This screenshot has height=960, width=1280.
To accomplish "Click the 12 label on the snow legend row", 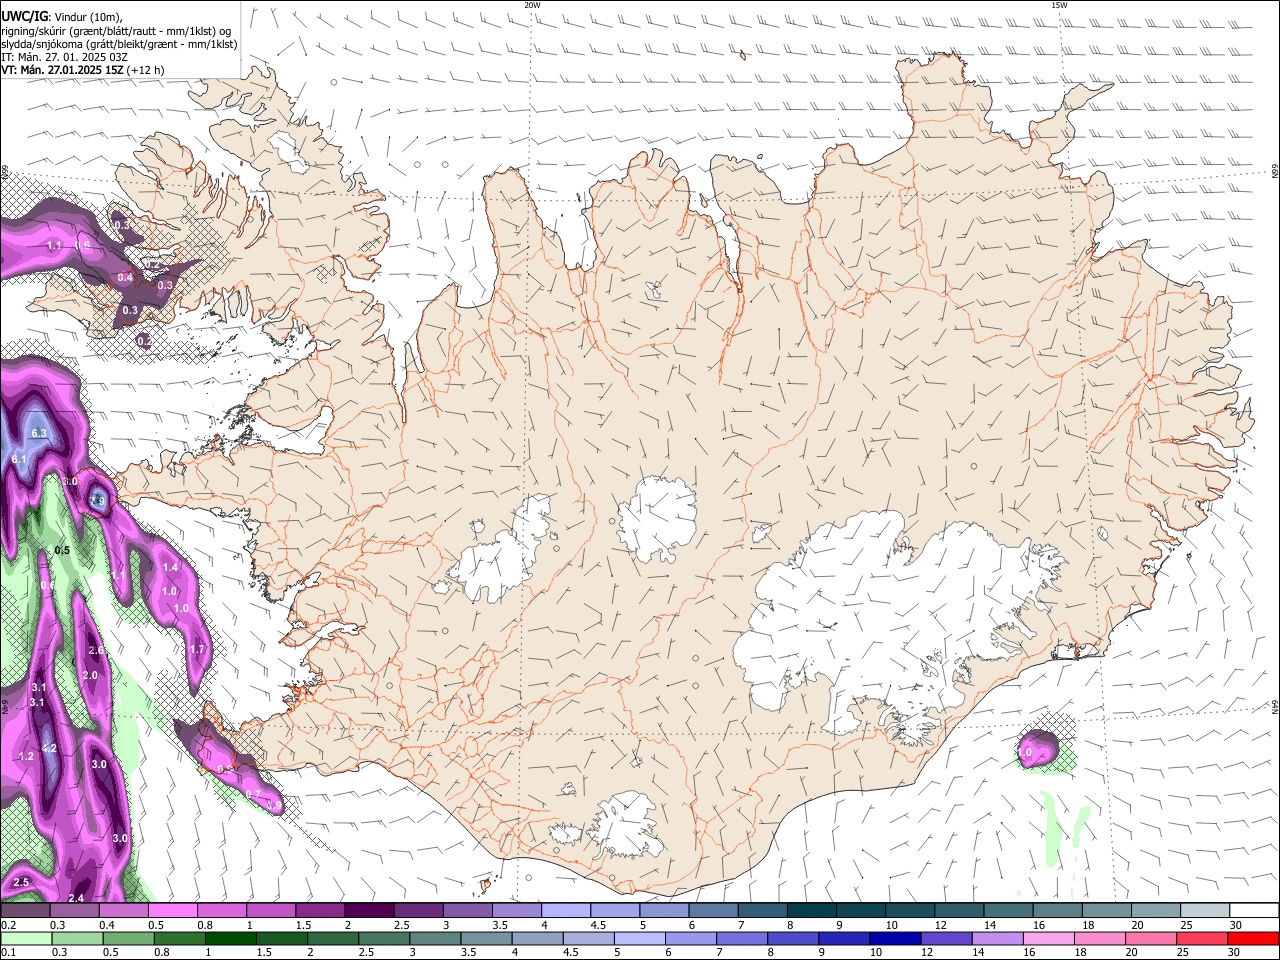I will point(940,925).
